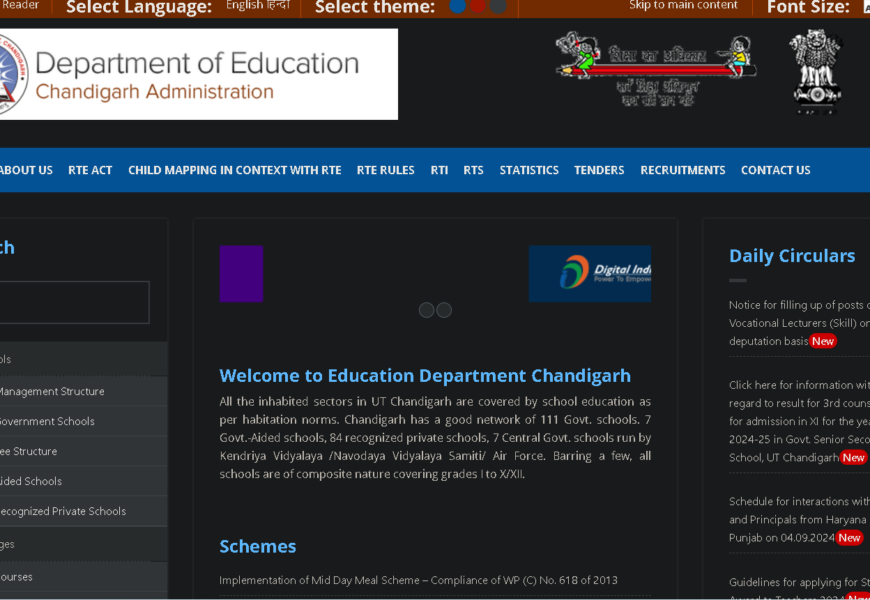The height and width of the screenshot is (600, 870).
Task: Open Aided Schools in sidebar
Action: pos(83,481)
